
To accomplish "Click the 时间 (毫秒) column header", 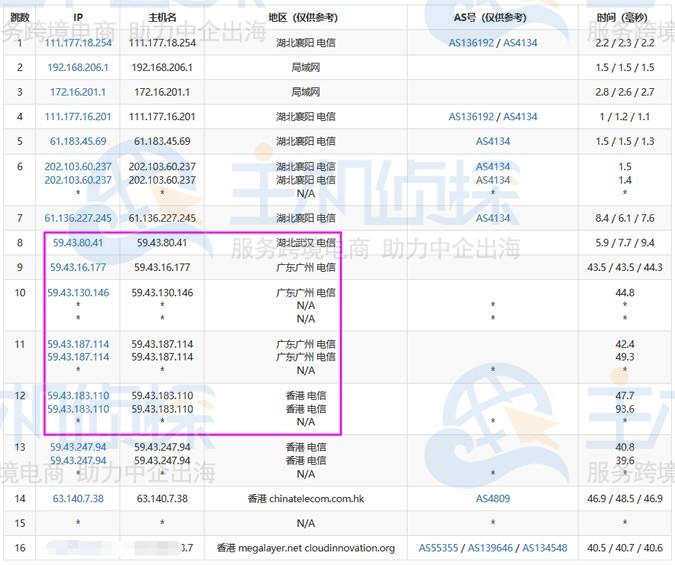I will click(622, 17).
